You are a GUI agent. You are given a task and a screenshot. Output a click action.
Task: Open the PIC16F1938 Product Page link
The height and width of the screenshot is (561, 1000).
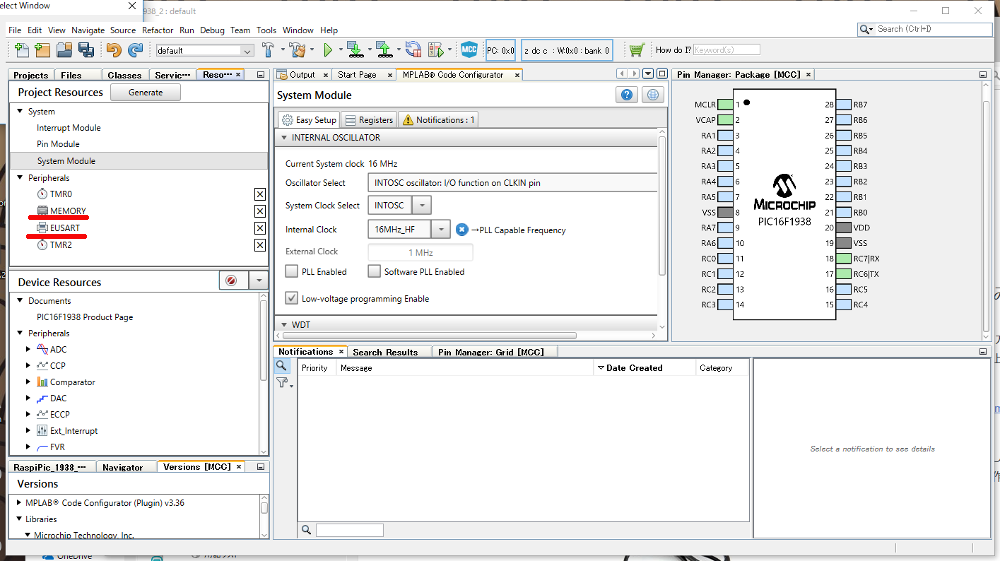(85, 317)
